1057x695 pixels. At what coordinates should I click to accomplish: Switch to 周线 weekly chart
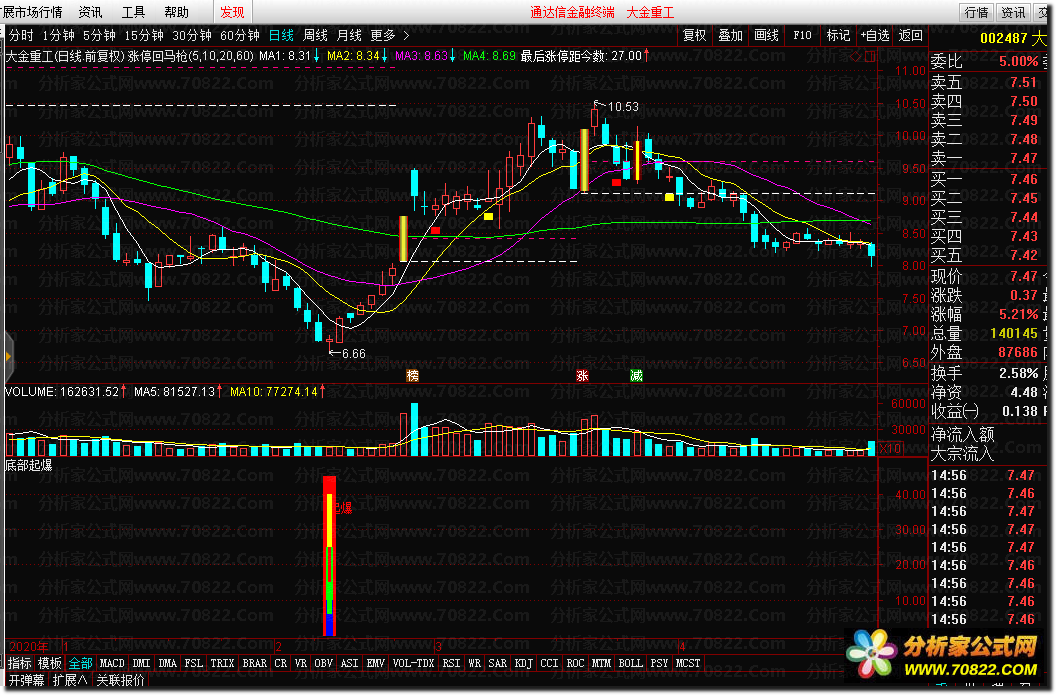pos(315,35)
